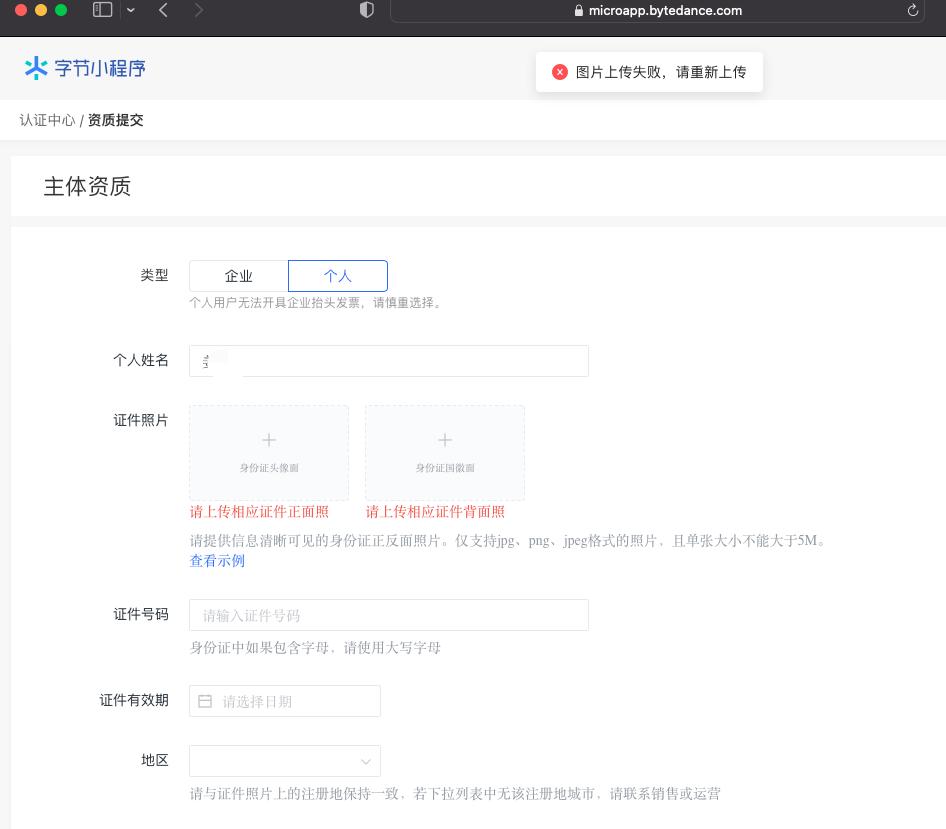Screen dimensions: 946x829
Task: Open the 查看示例 link
Action: pos(217,561)
